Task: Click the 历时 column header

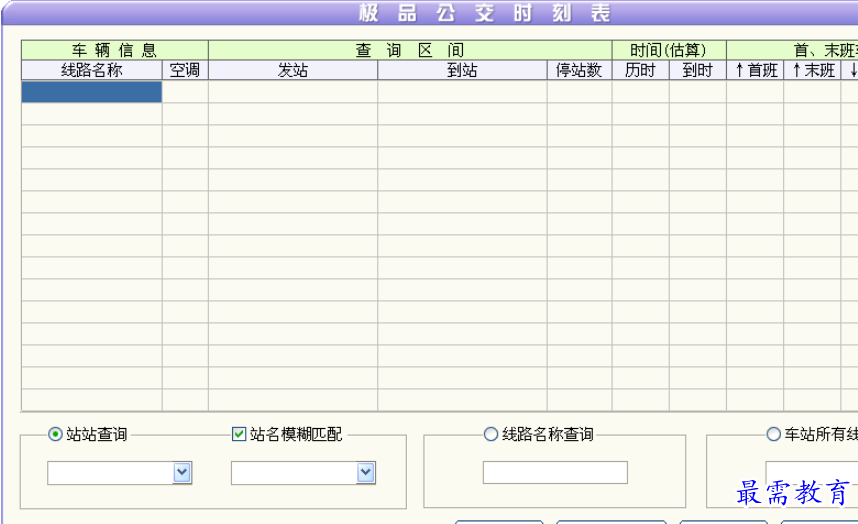Action: 641,70
